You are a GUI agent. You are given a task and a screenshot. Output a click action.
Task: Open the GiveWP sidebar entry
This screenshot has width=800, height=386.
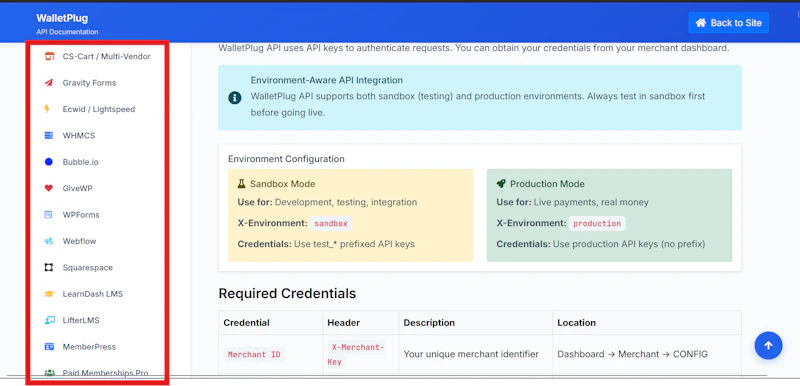click(x=78, y=188)
